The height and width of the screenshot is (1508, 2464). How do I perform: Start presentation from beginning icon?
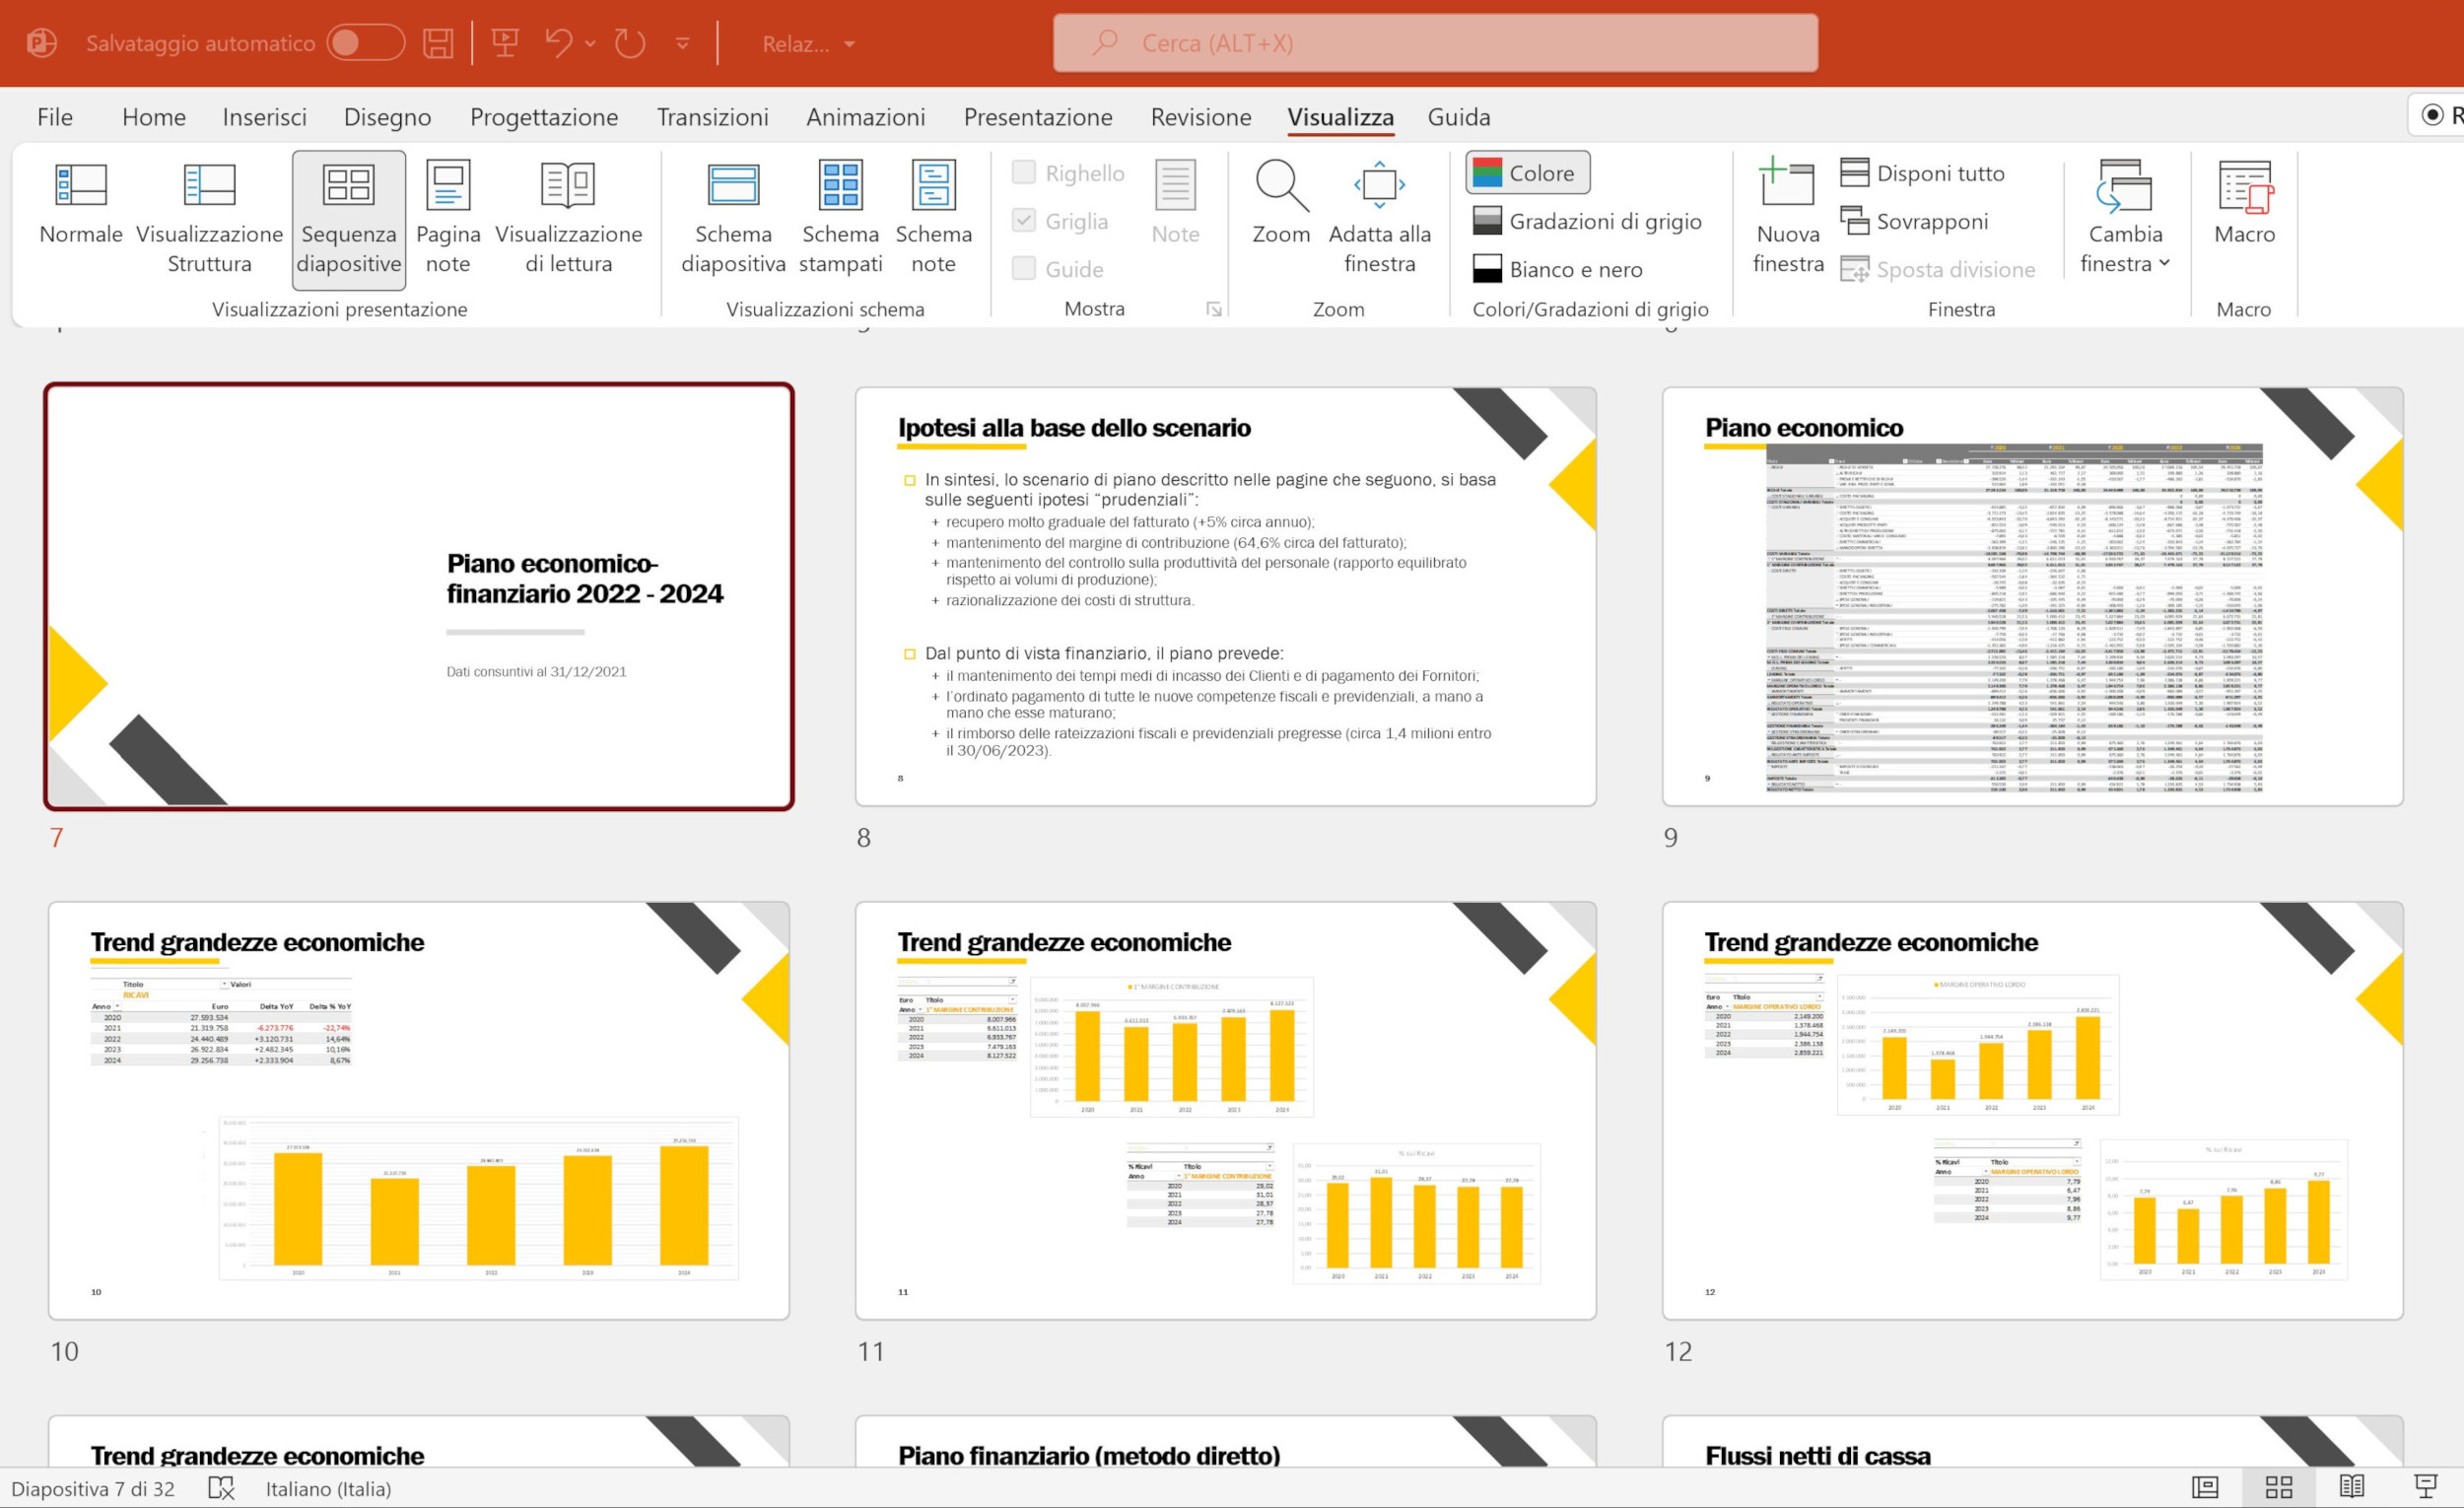pos(505,43)
